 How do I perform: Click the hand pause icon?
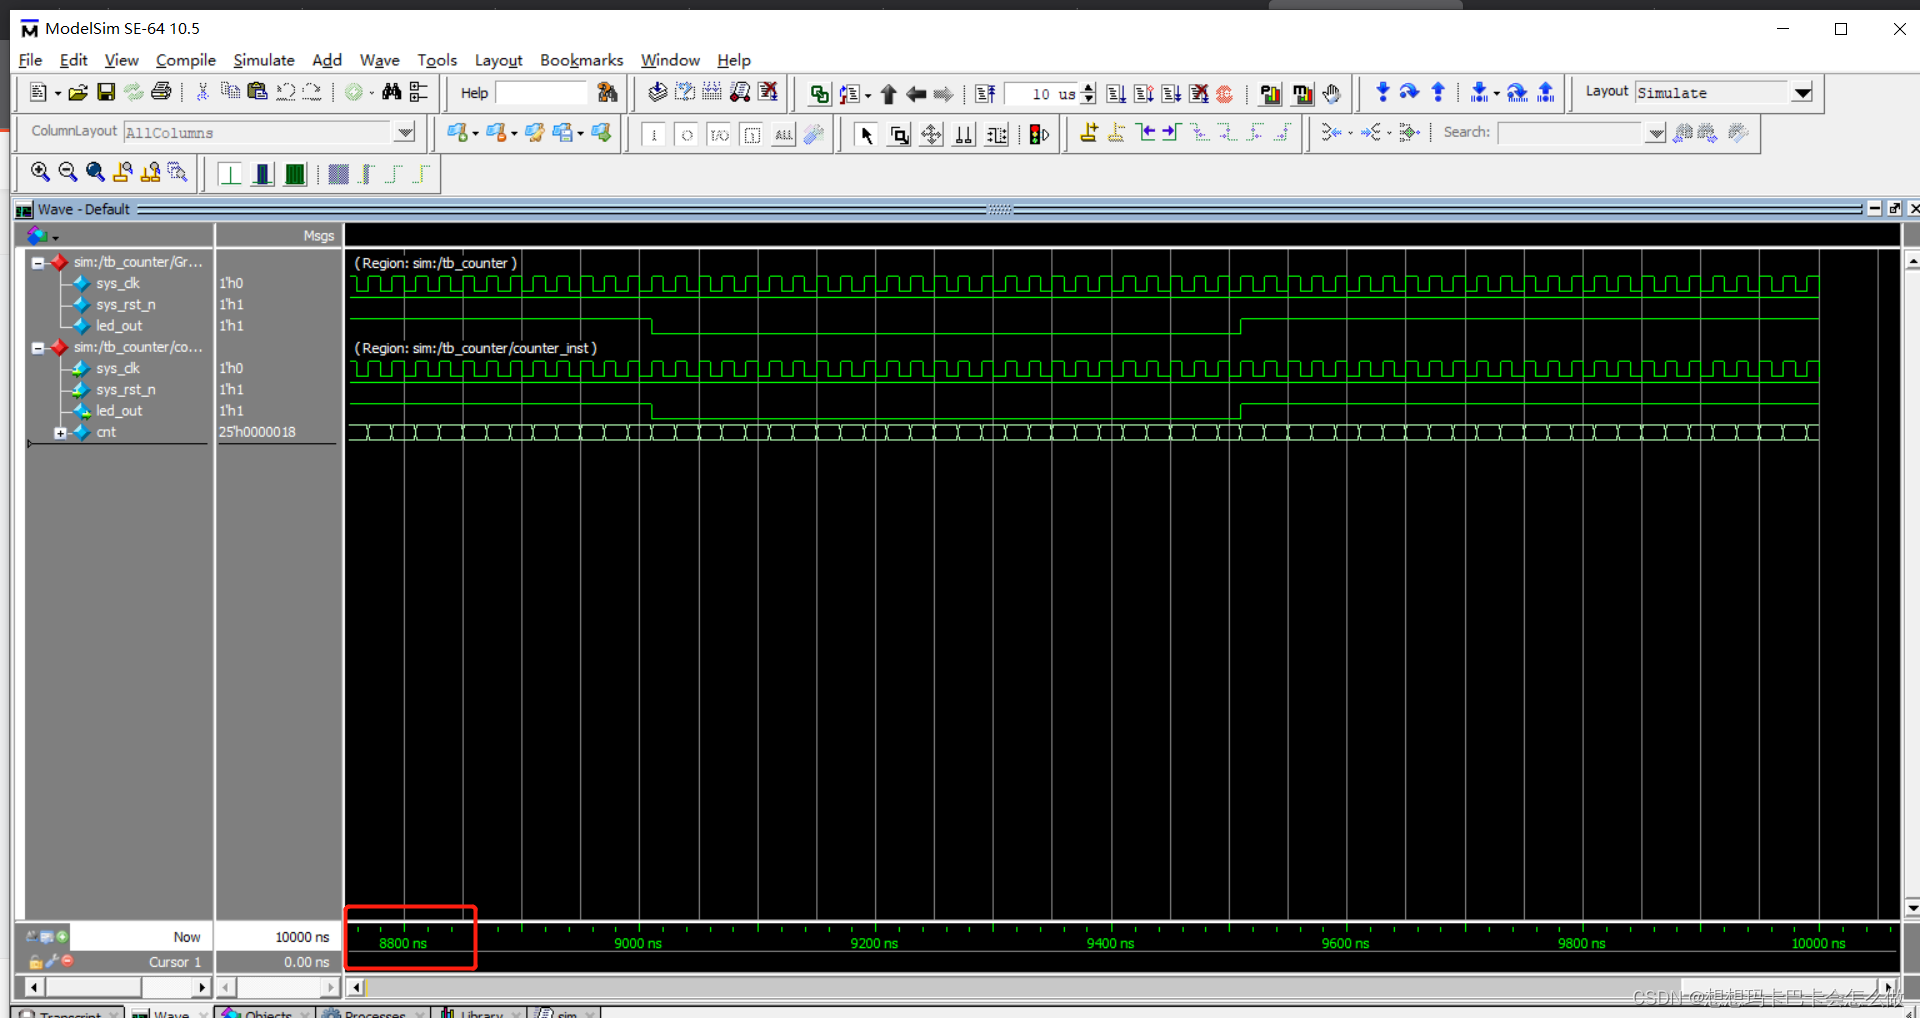[x=1332, y=94]
